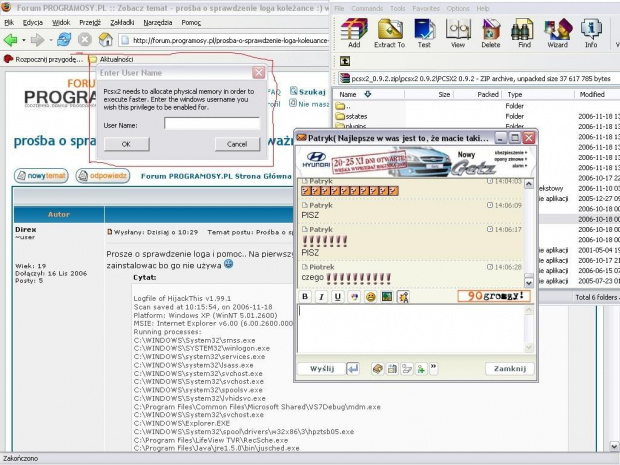Open WinRAR Commands menu

(x=367, y=8)
